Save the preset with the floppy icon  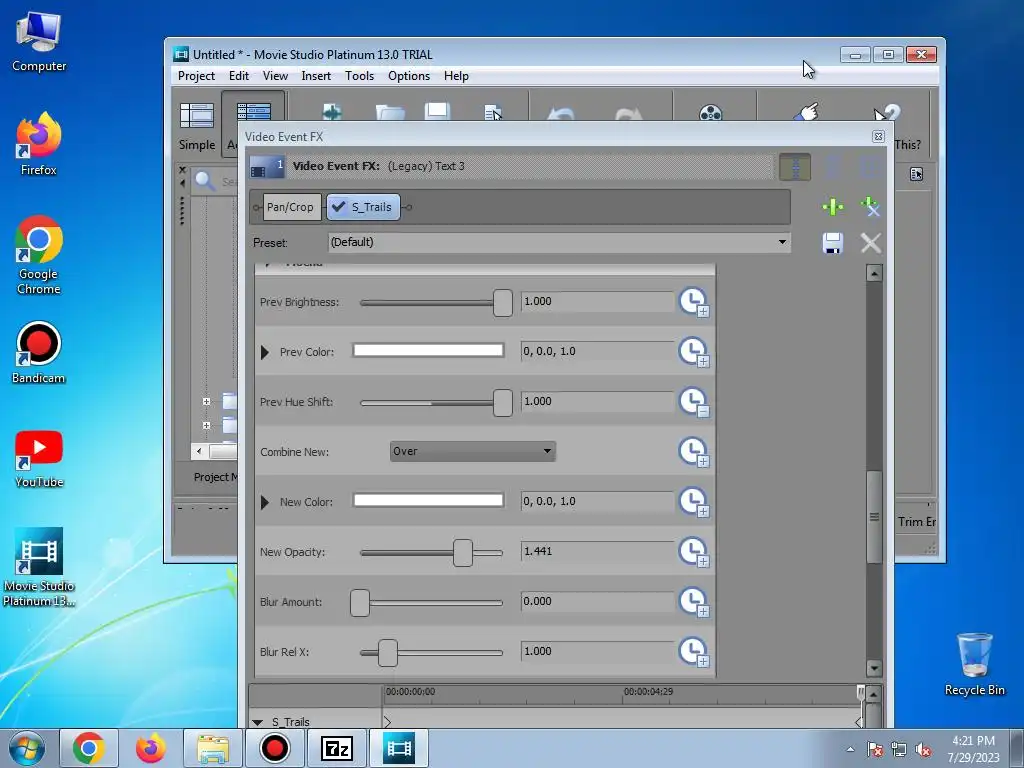pos(833,244)
